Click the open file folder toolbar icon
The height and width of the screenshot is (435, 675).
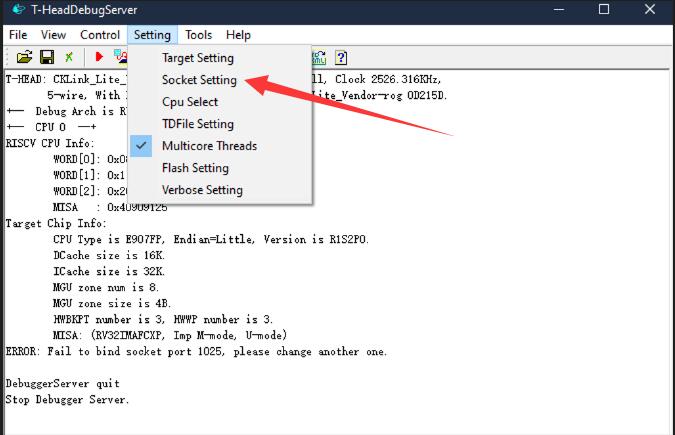click(25, 57)
